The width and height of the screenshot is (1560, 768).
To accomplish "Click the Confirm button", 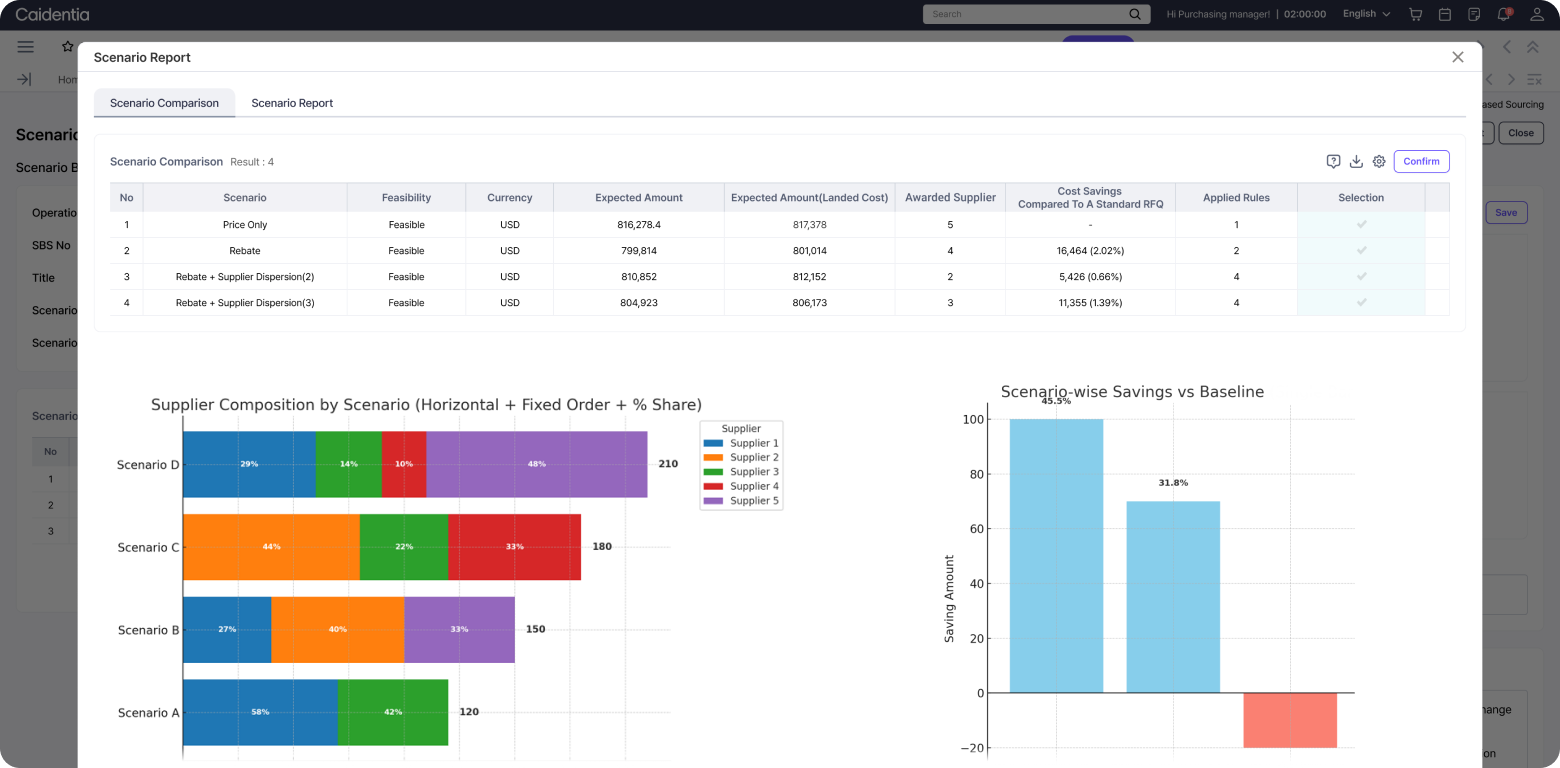I will tap(1421, 161).
